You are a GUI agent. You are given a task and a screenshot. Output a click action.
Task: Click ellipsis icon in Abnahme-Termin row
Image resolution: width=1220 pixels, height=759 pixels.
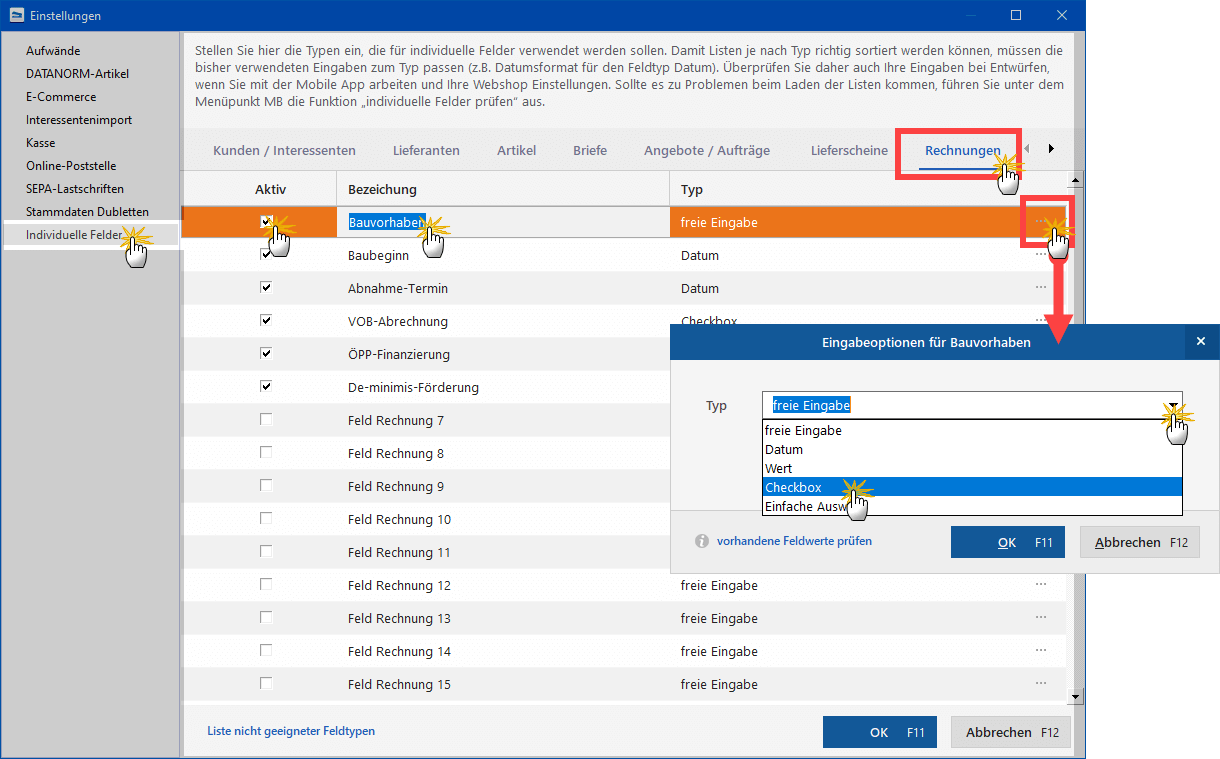point(1040,288)
